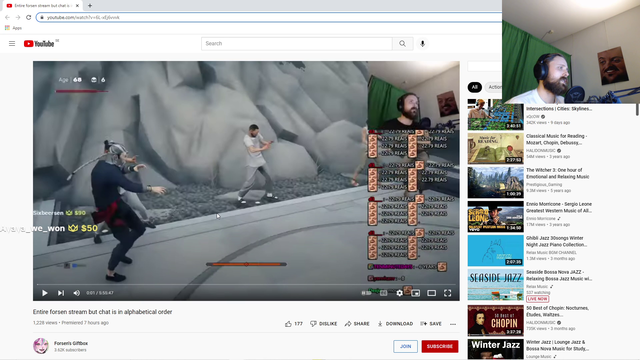Screen dimensions: 640x360
Task: Open '50 Best of Chopin' title
Action: coord(558,311)
